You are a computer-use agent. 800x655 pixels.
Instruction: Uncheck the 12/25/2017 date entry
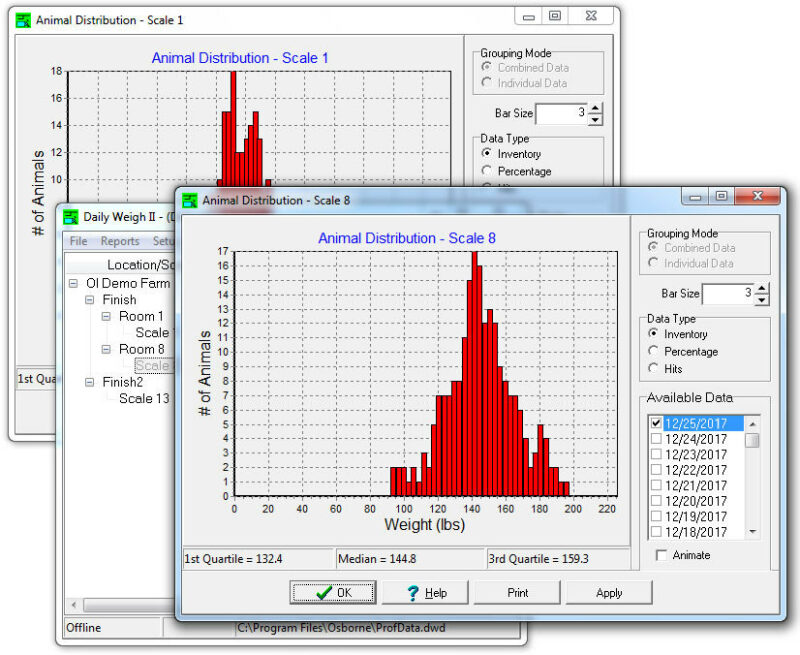(x=654, y=423)
